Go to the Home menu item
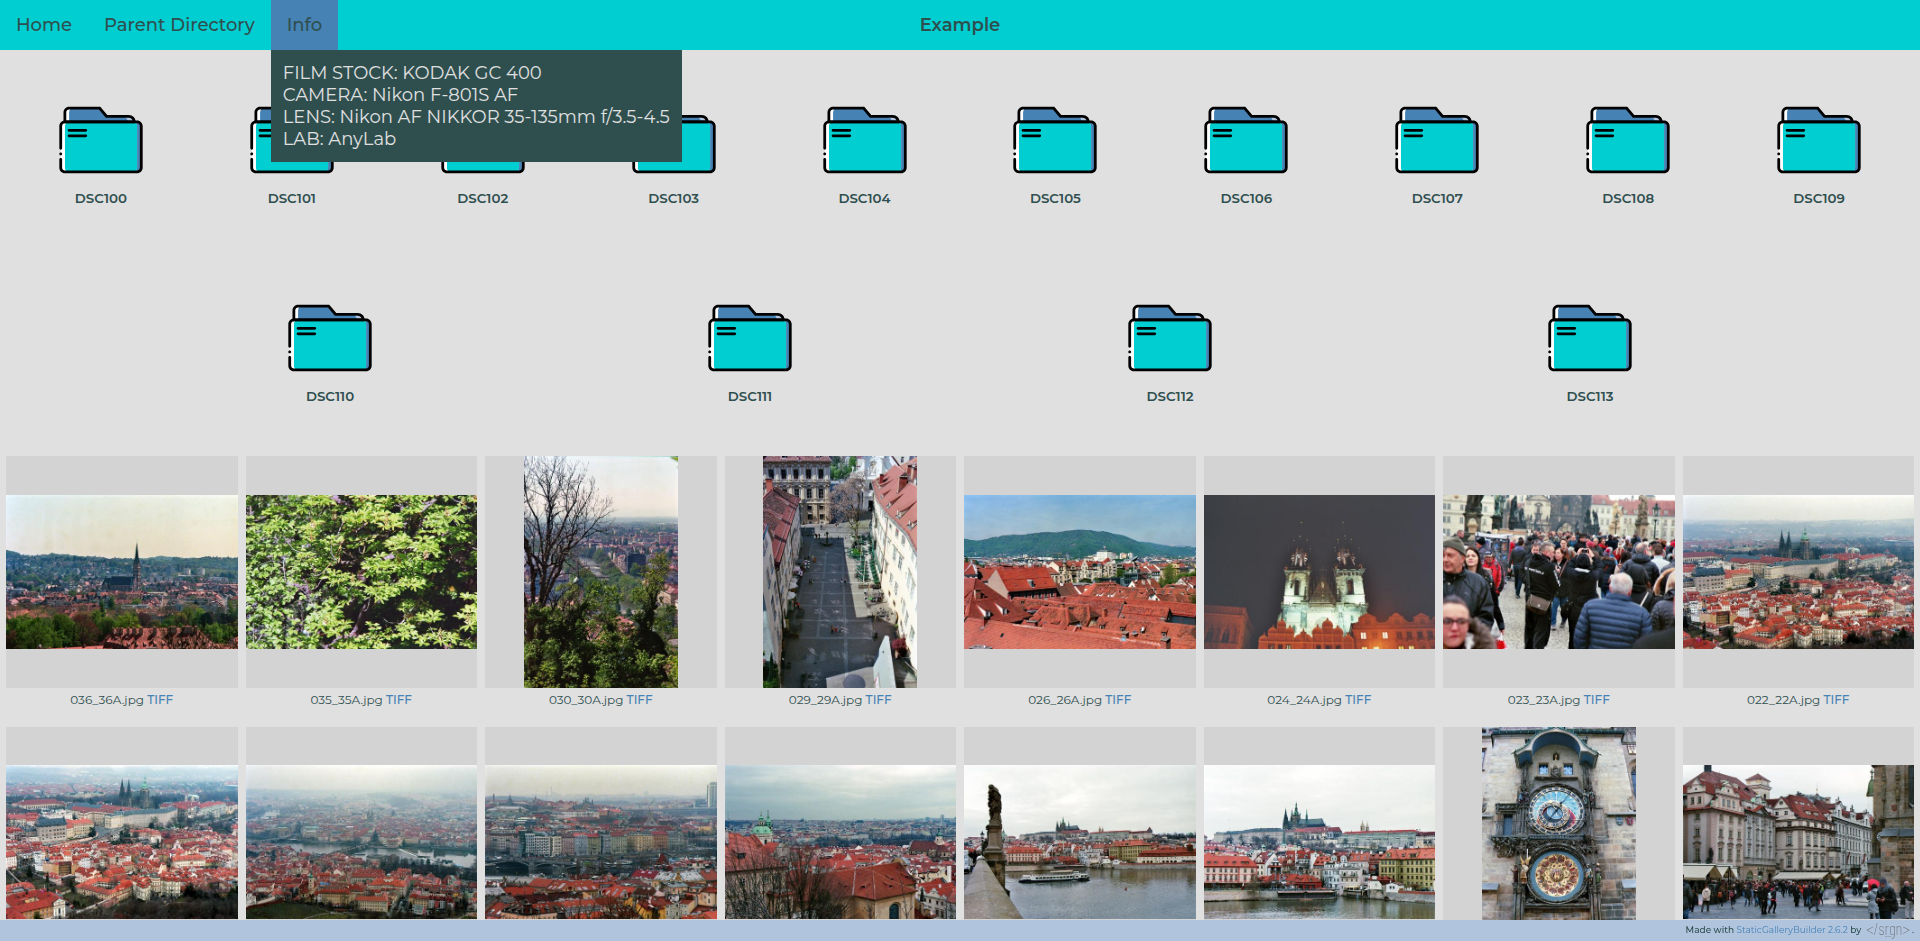The width and height of the screenshot is (1920, 941). (44, 25)
